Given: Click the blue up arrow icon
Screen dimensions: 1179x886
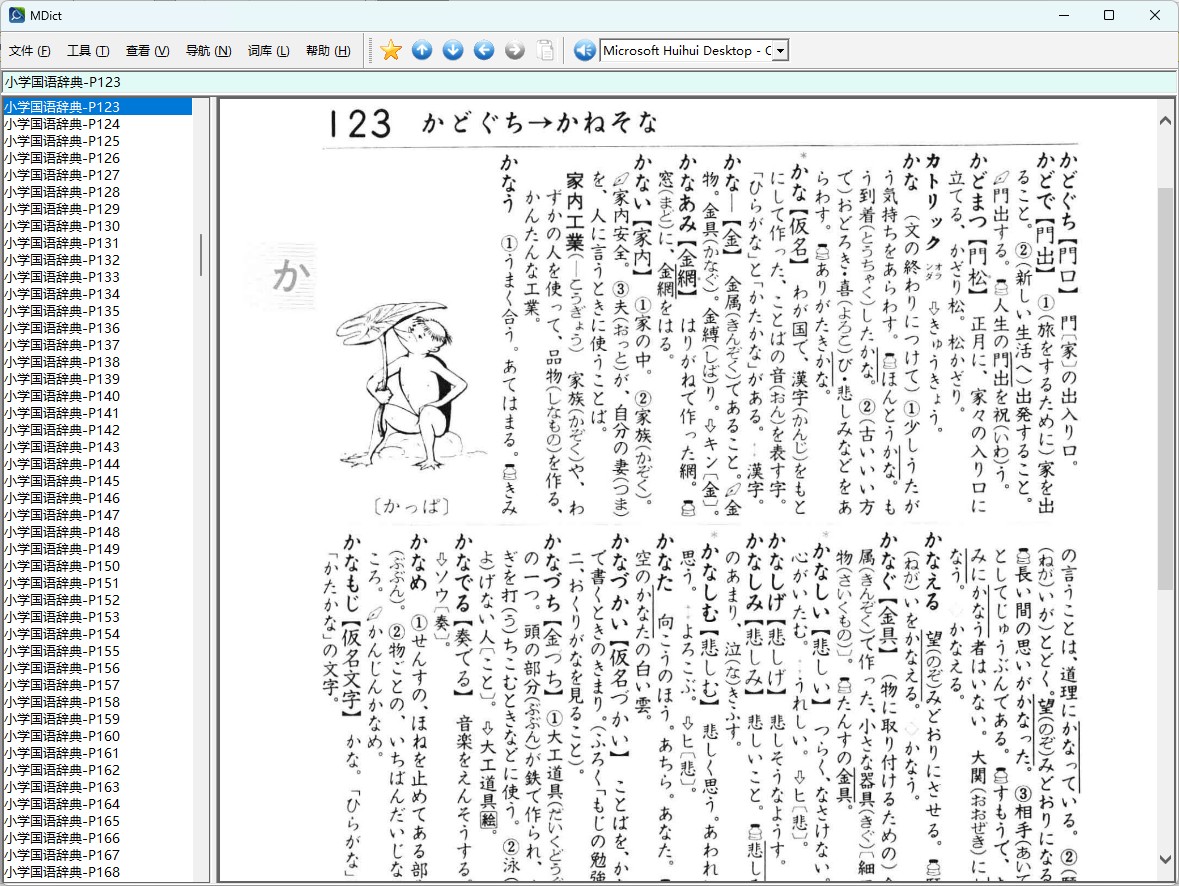Looking at the screenshot, I should click(422, 50).
